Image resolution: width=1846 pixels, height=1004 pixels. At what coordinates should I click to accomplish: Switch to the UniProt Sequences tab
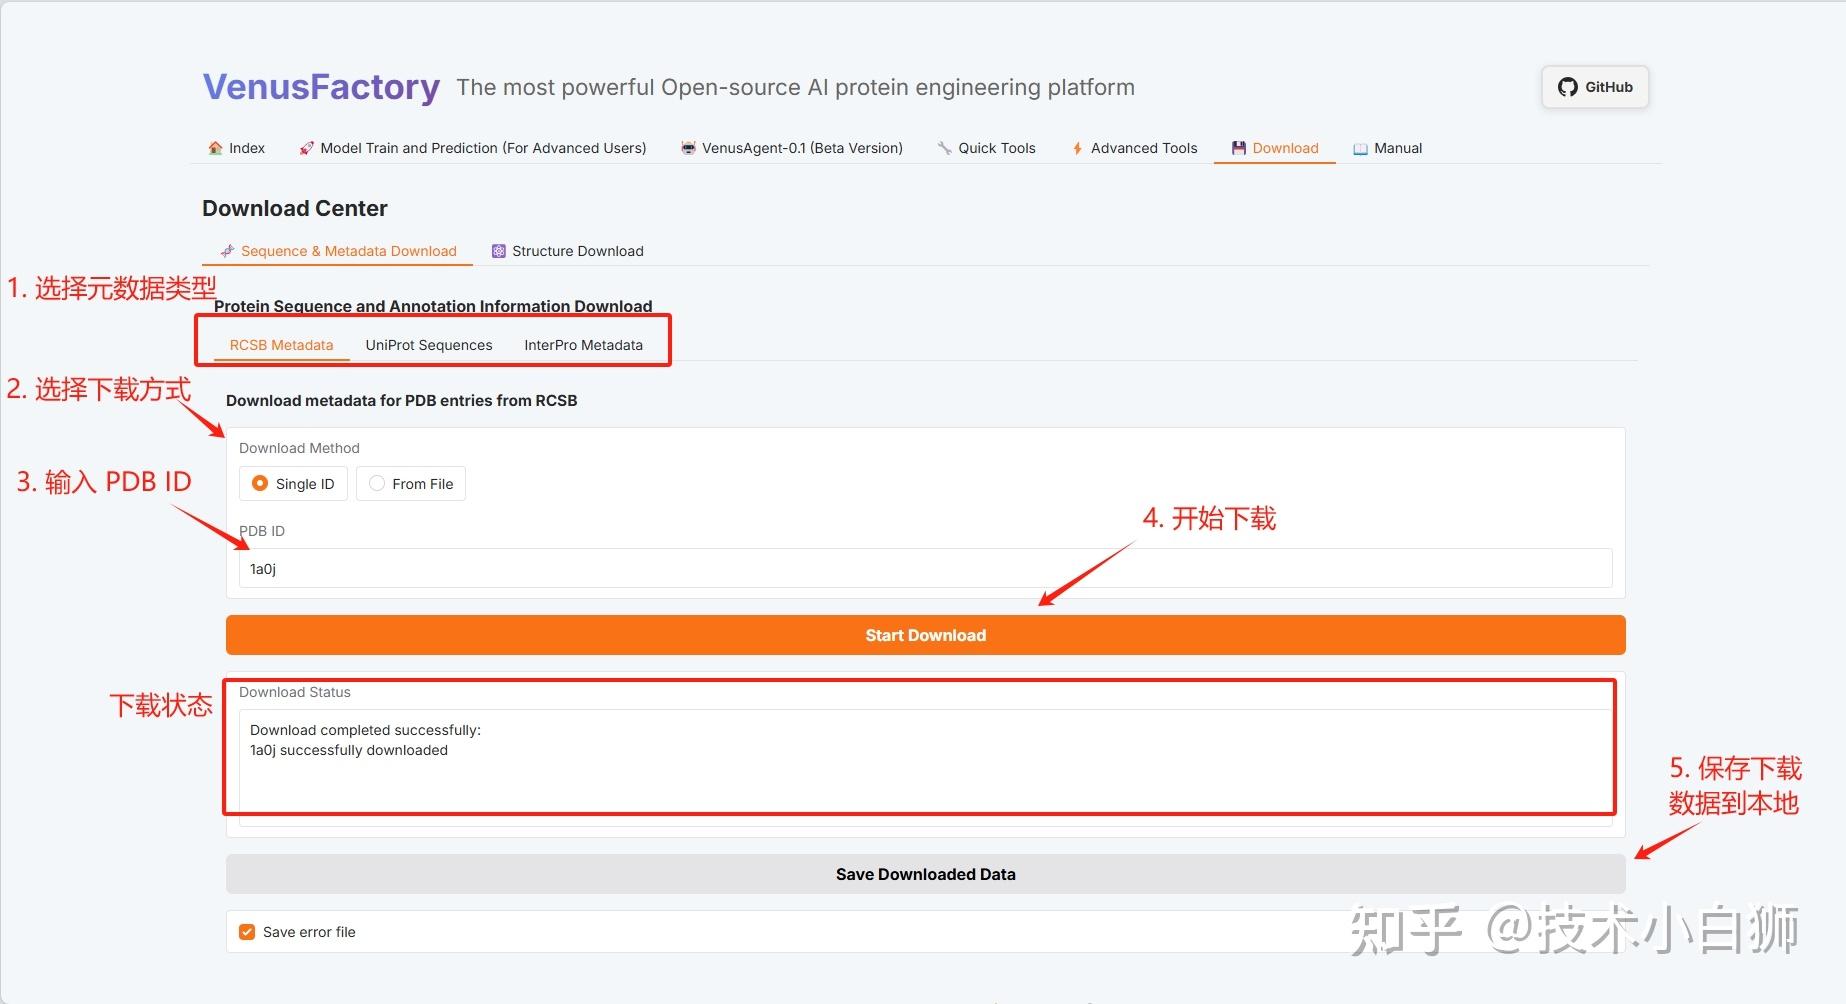click(x=428, y=344)
